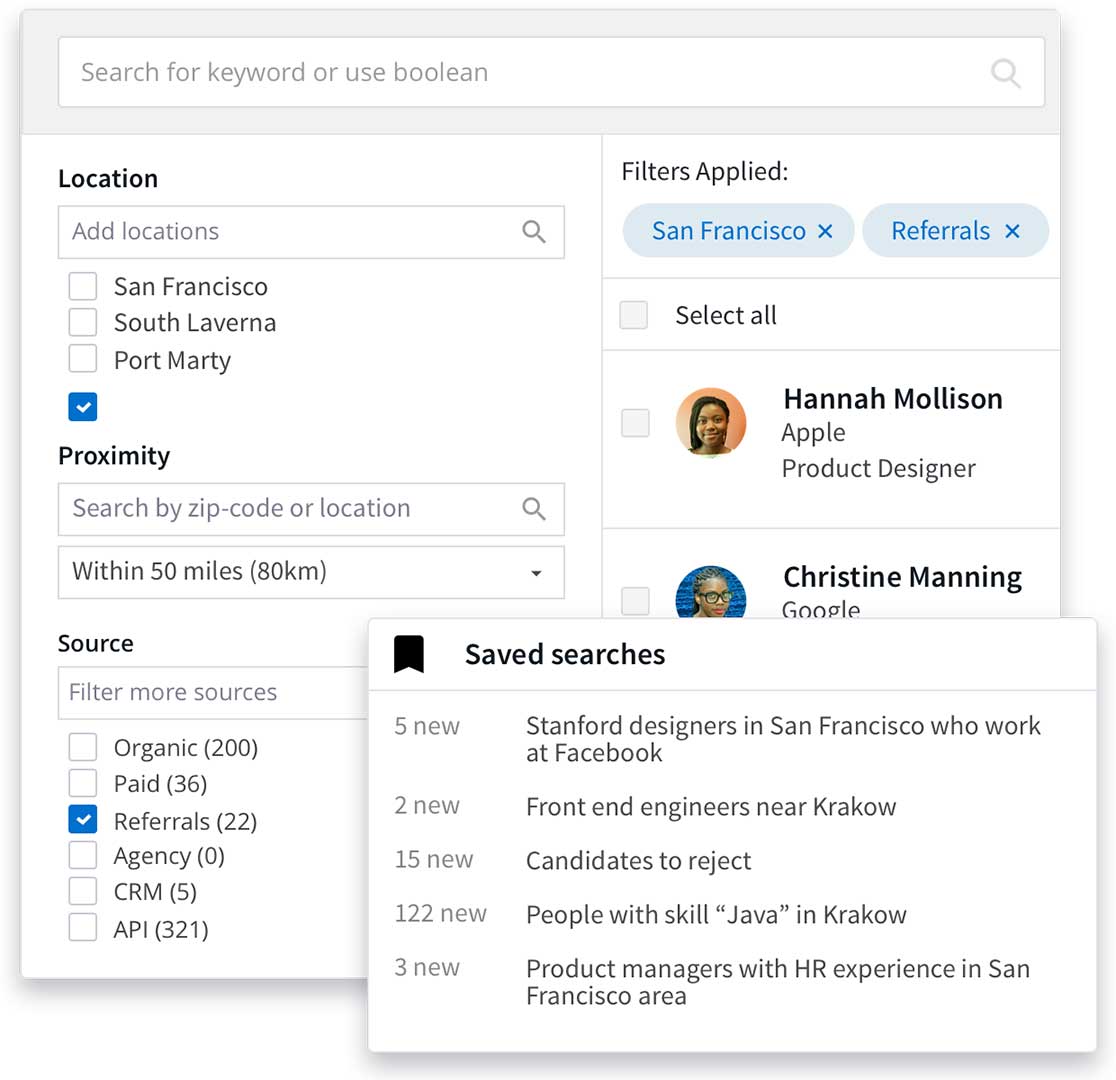
Task: Tick the Select all checkbox
Action: click(x=634, y=315)
